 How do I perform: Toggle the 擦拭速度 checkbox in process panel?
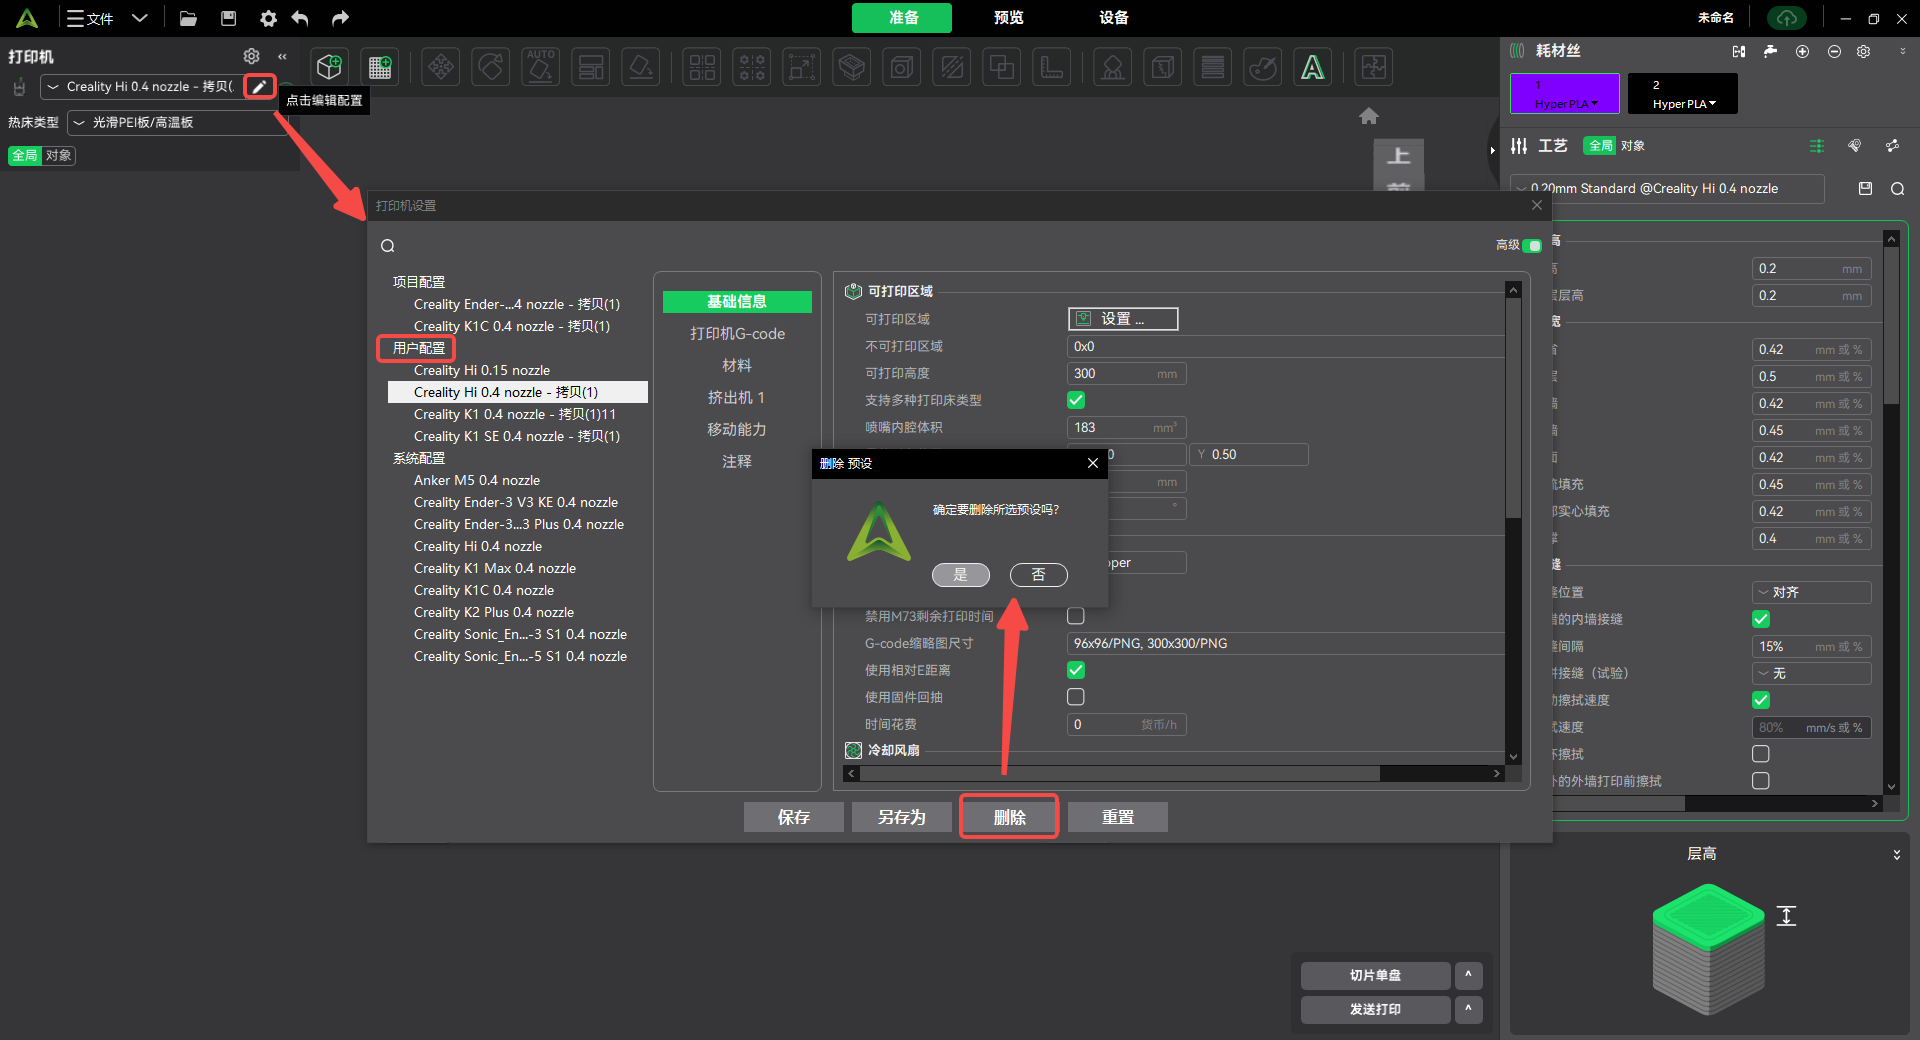coord(1761,700)
